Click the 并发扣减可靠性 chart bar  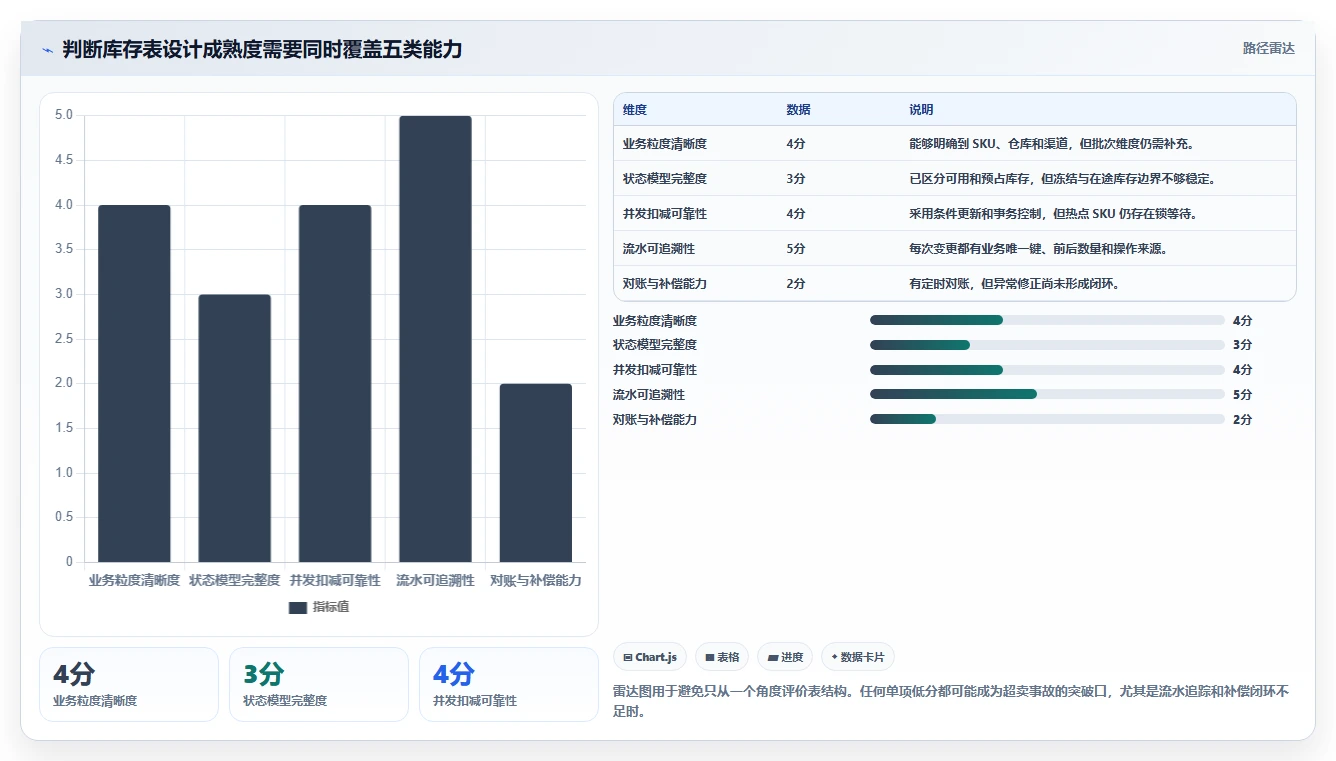(335, 383)
